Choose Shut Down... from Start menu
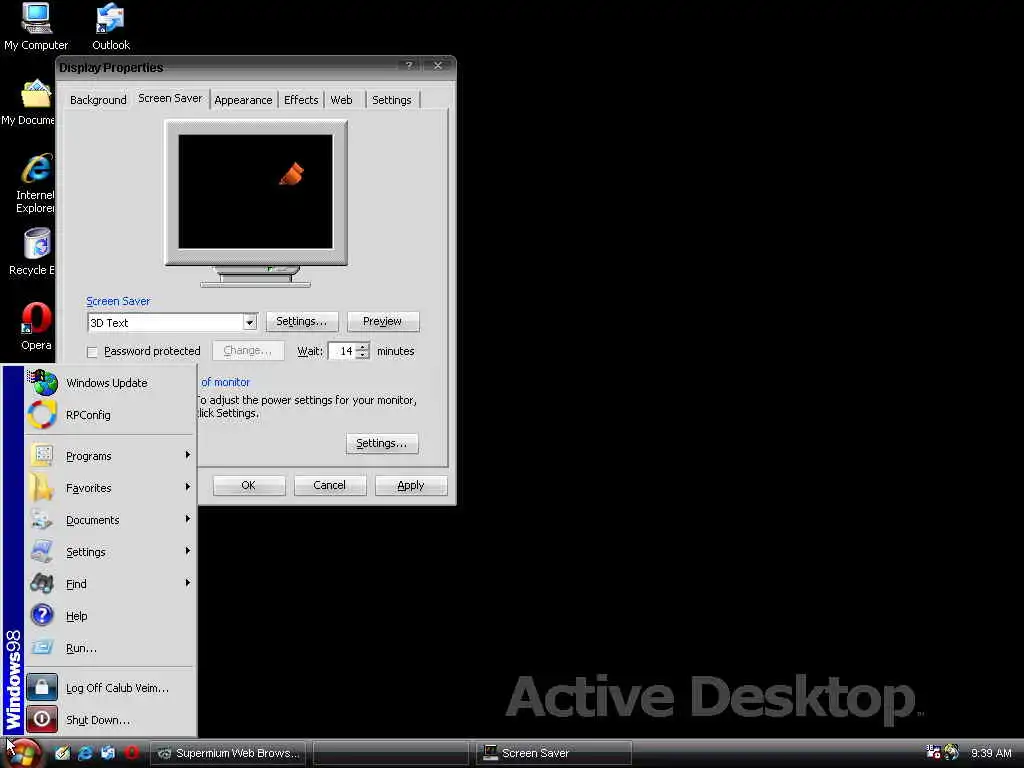The image size is (1024, 768). coord(97,720)
